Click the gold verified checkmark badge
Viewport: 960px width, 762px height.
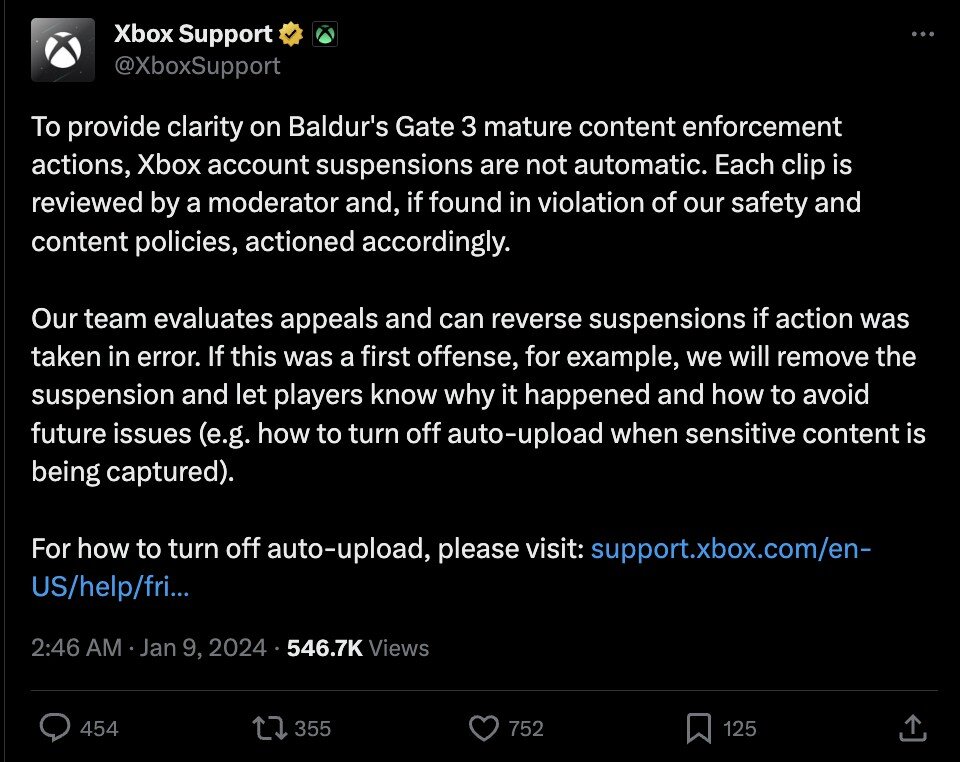(291, 35)
